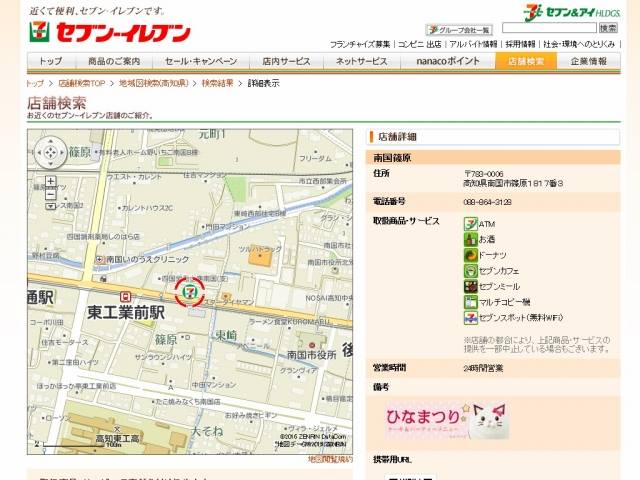Viewport: 640px width, 480px height.
Task: Click the phone number 088-864-3128
Action: (487, 202)
